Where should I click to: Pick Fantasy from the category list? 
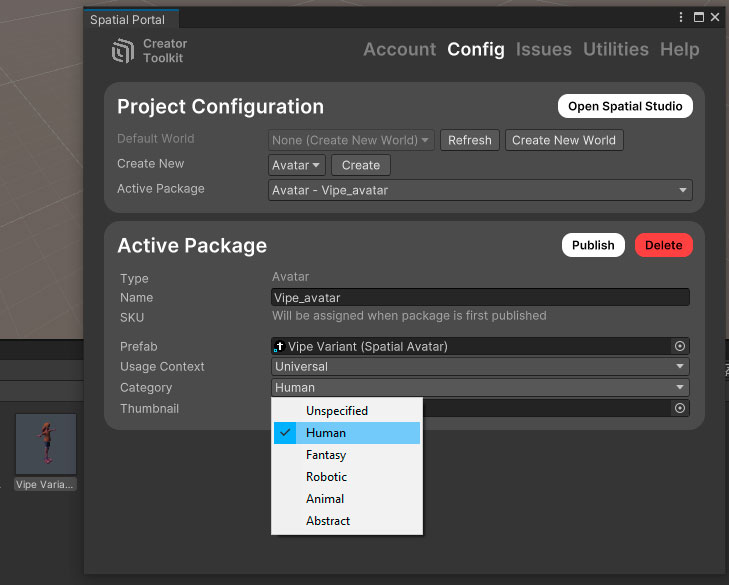tap(346, 455)
